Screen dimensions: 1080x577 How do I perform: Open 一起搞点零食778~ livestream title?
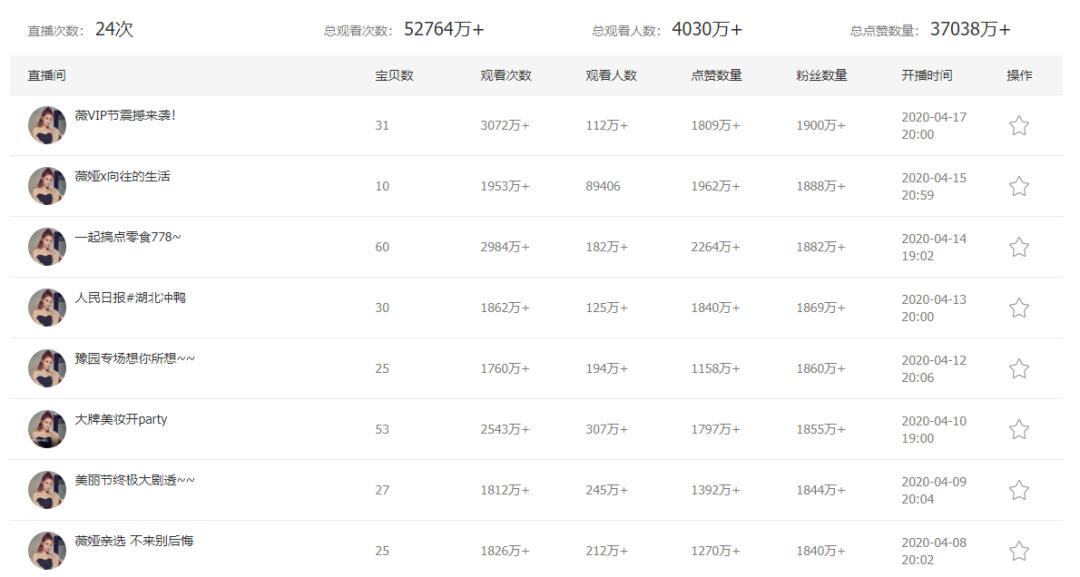pos(128,237)
